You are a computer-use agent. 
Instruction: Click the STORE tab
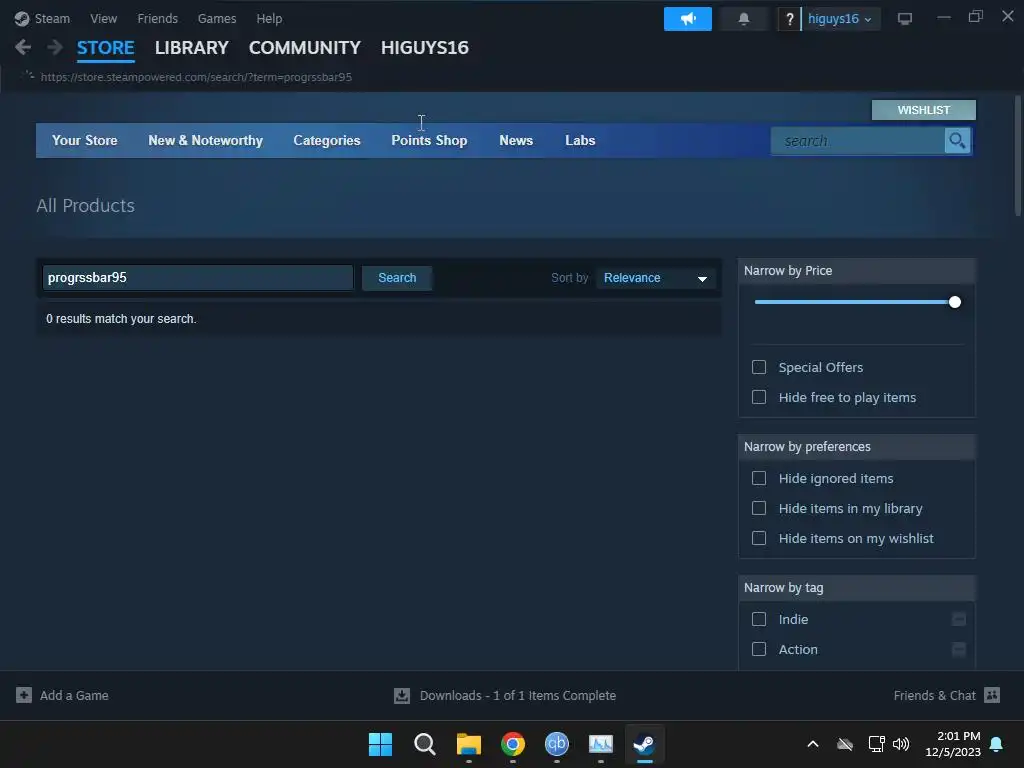pyautogui.click(x=105, y=48)
